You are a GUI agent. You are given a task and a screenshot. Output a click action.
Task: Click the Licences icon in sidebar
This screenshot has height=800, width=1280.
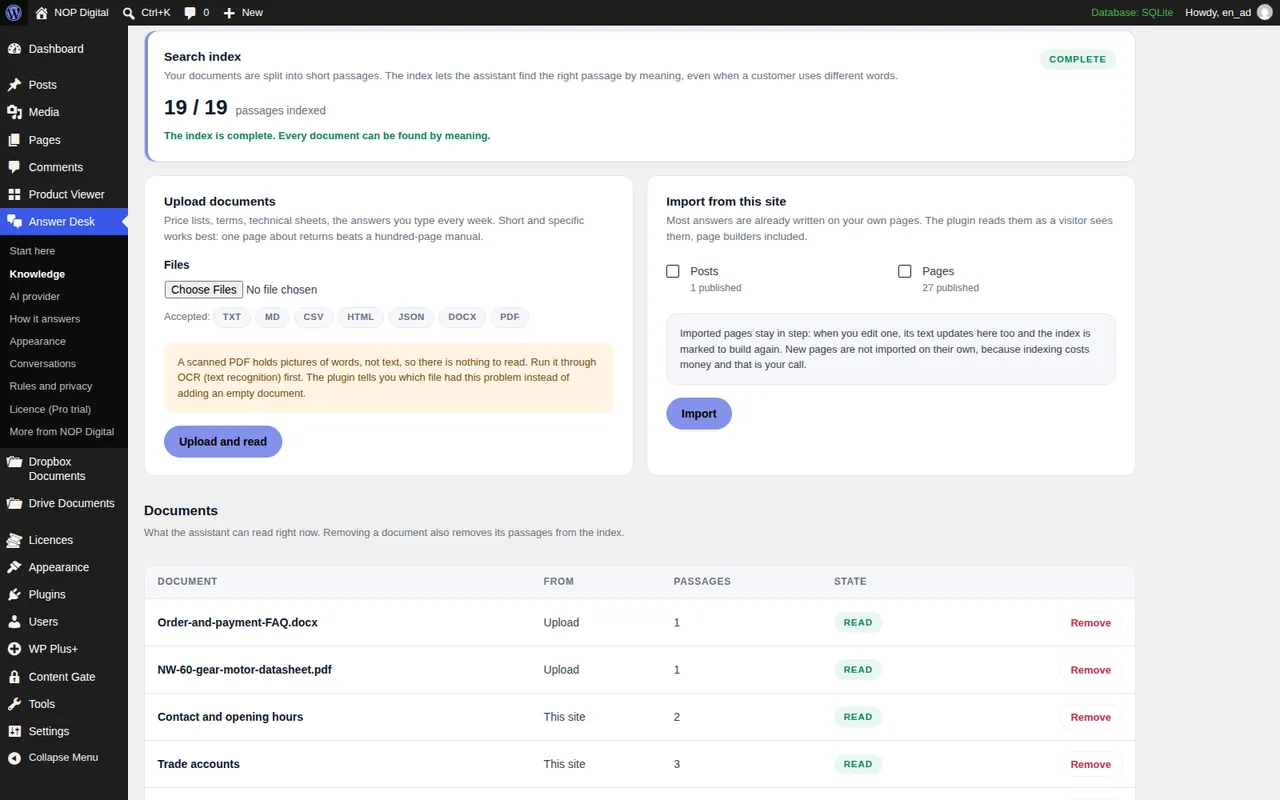pos(14,540)
